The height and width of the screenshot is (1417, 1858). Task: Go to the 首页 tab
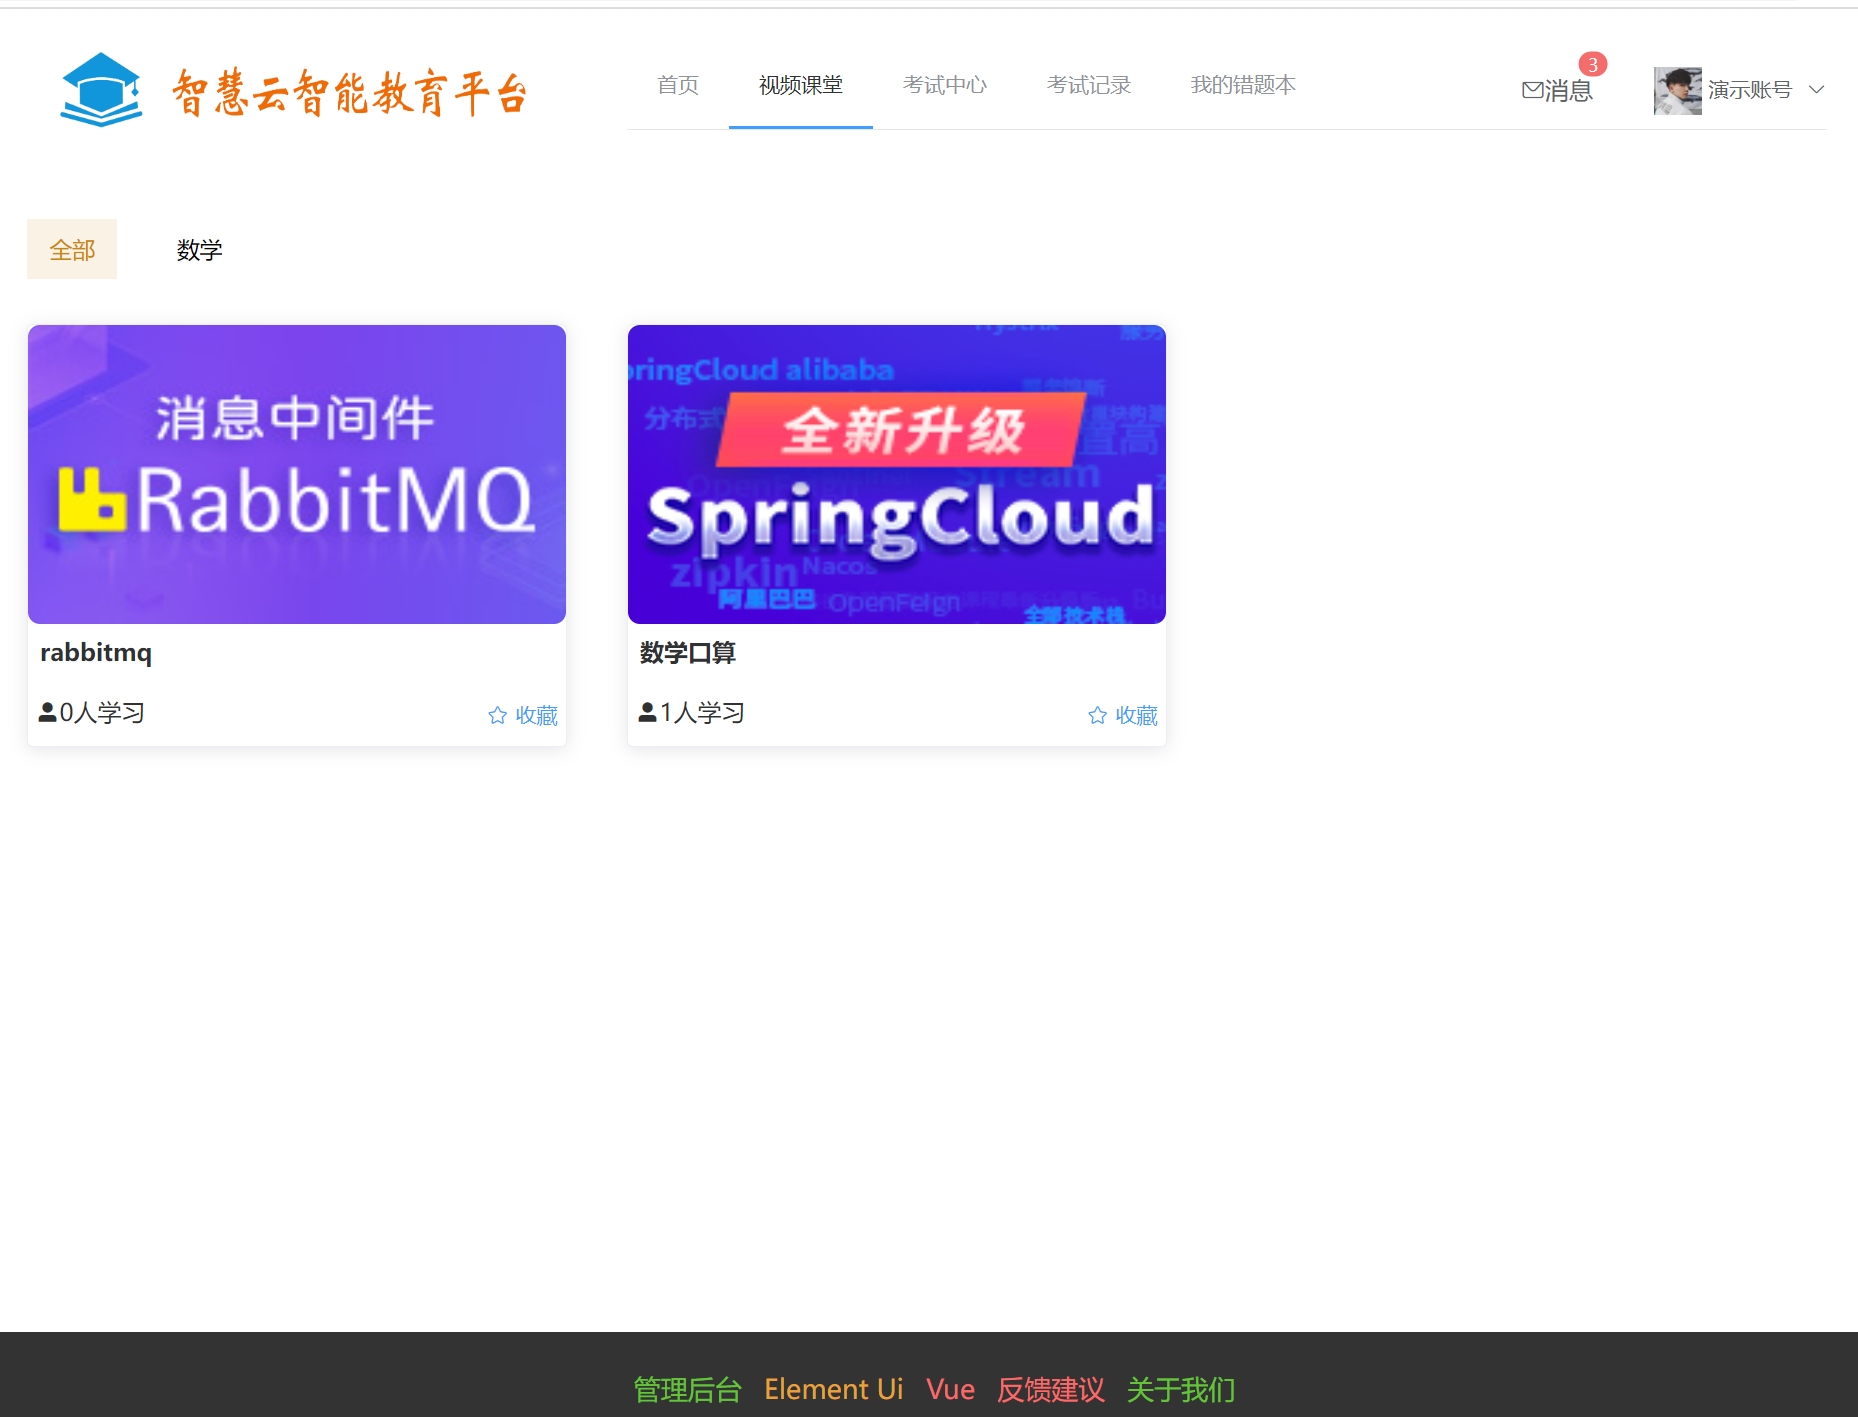click(678, 85)
